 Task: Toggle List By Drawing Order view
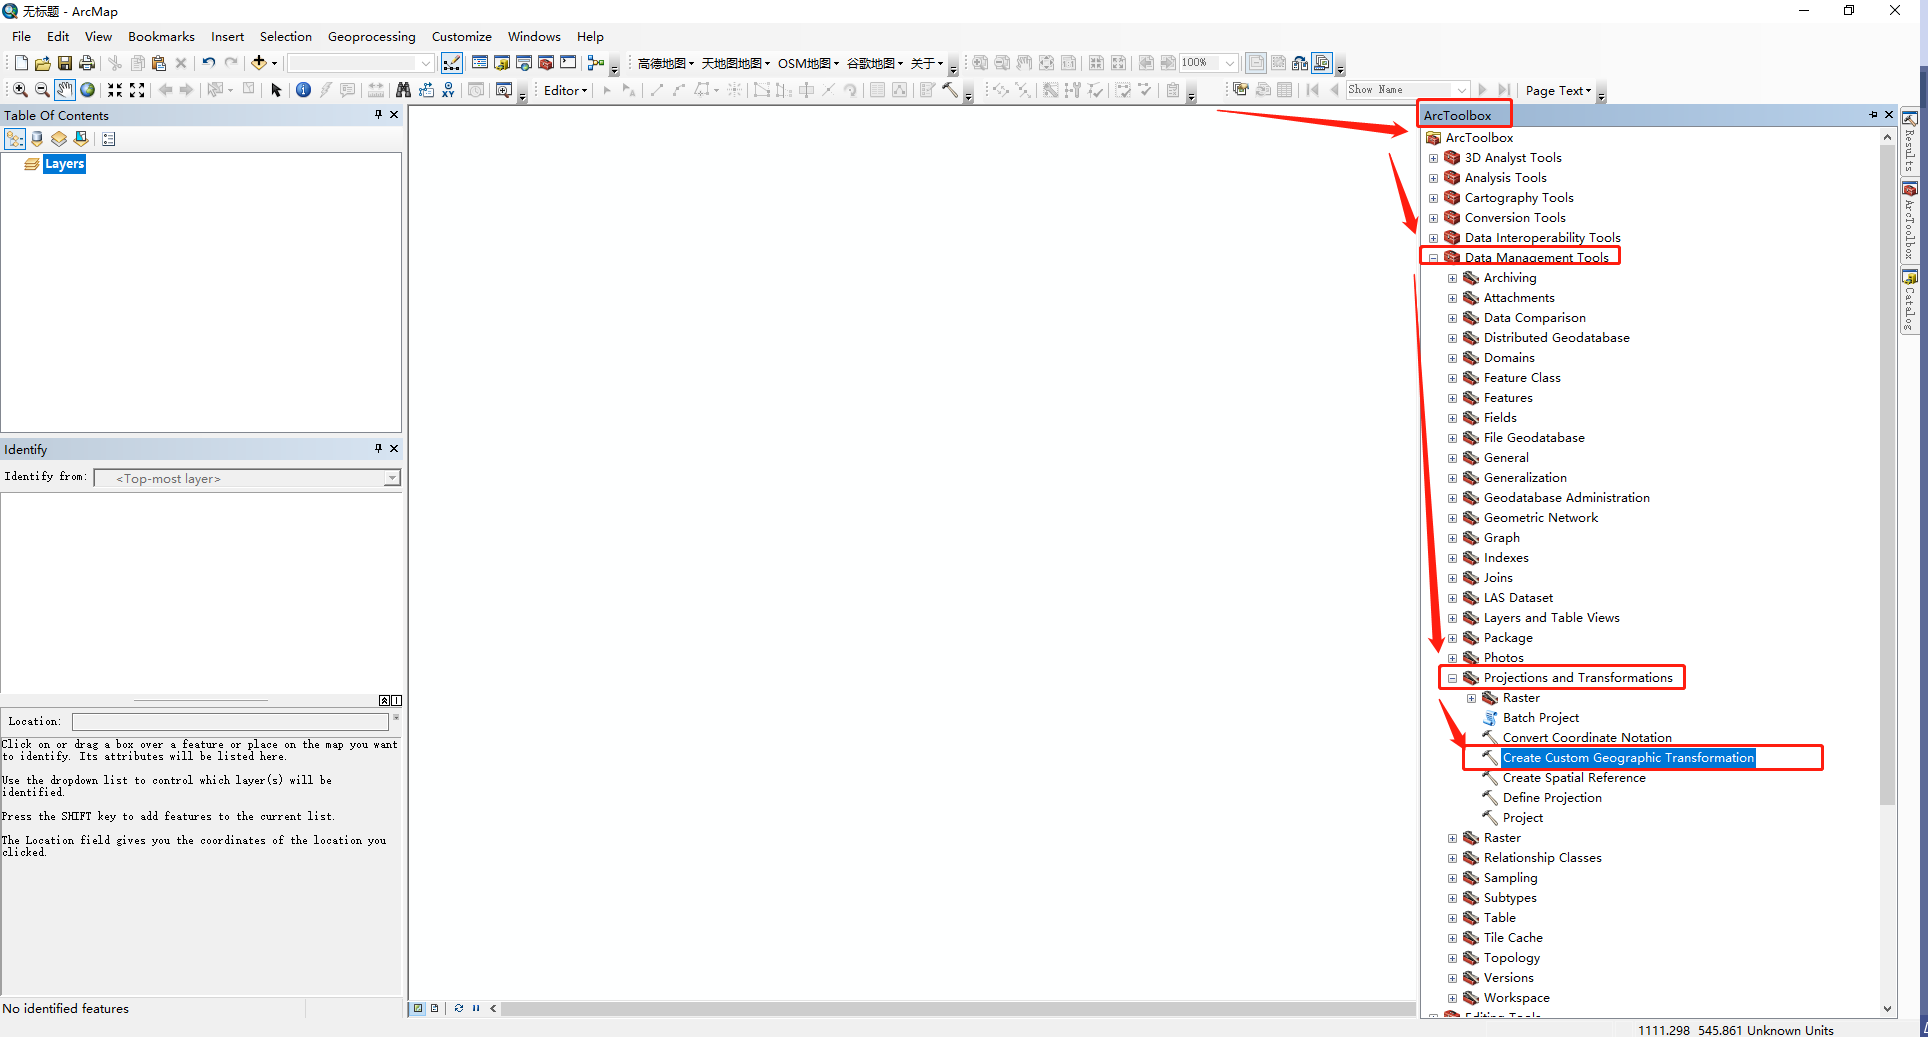tap(15, 139)
